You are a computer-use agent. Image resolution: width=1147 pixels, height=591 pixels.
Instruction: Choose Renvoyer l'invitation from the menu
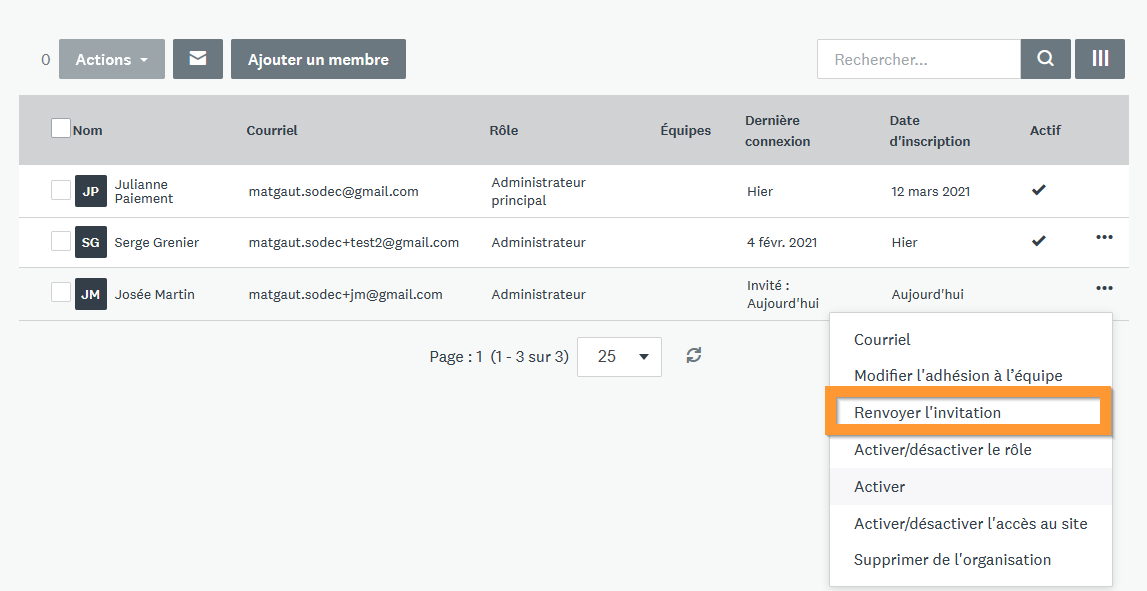click(x=927, y=412)
